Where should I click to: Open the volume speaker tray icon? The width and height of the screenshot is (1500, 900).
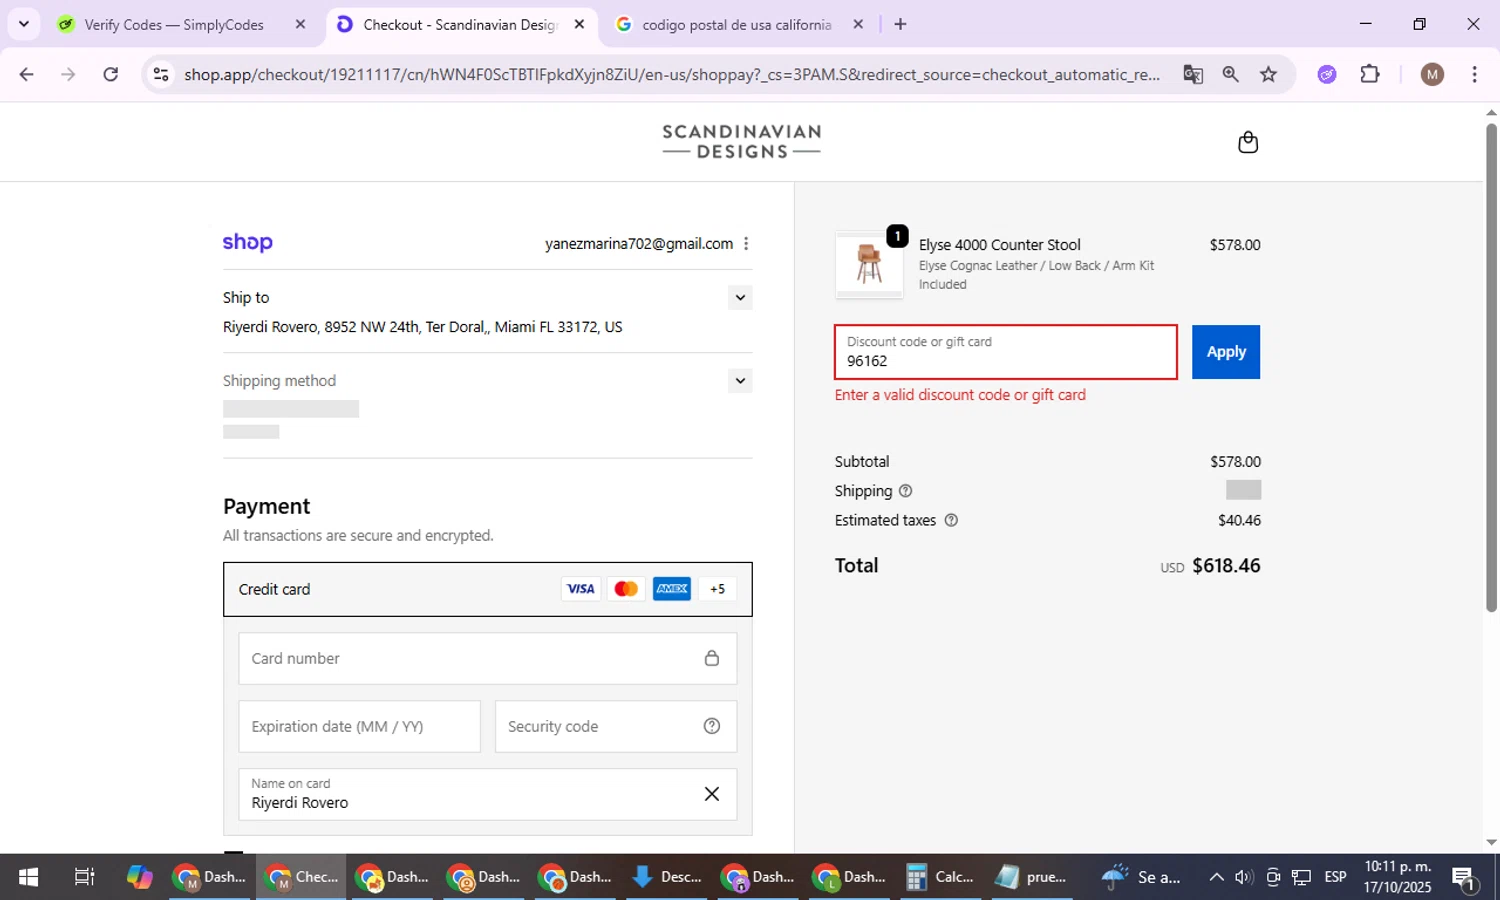point(1244,877)
